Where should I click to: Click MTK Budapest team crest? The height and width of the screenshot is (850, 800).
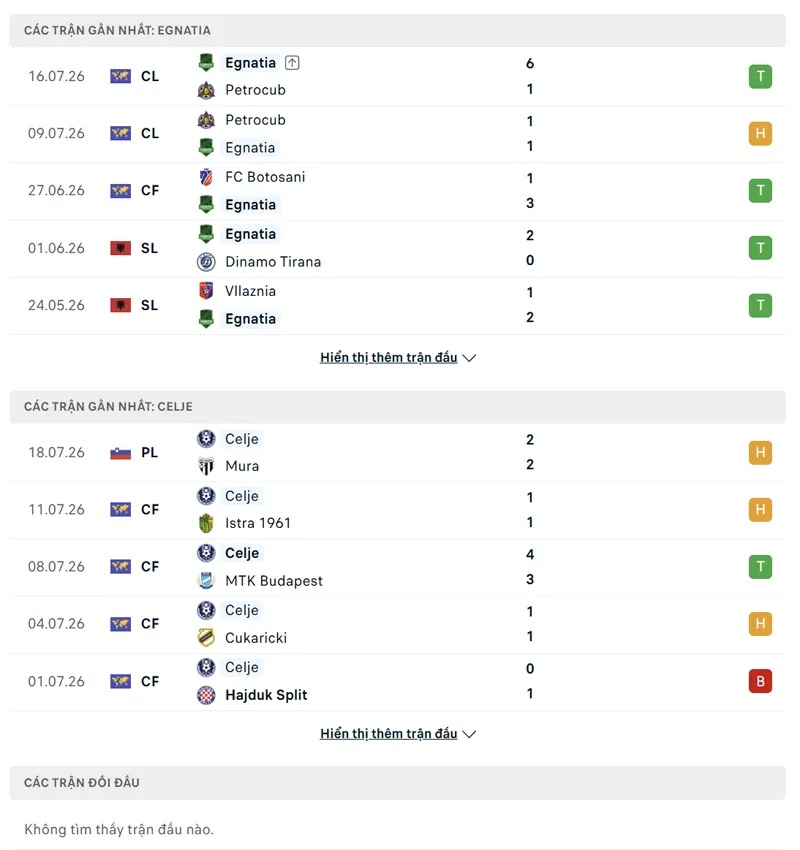(x=206, y=581)
